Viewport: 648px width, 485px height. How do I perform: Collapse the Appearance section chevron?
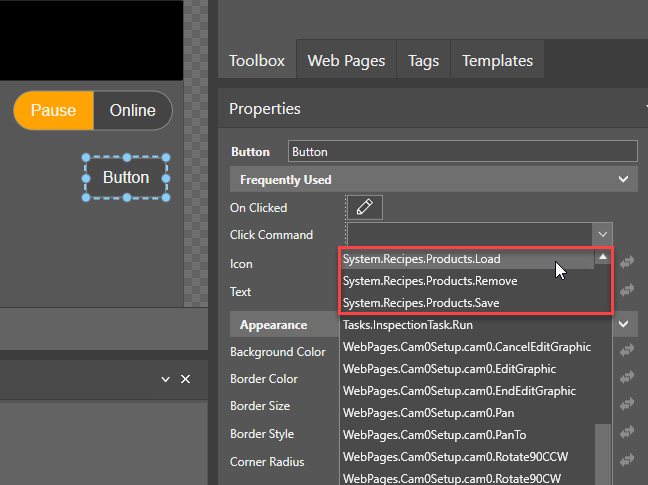click(624, 325)
